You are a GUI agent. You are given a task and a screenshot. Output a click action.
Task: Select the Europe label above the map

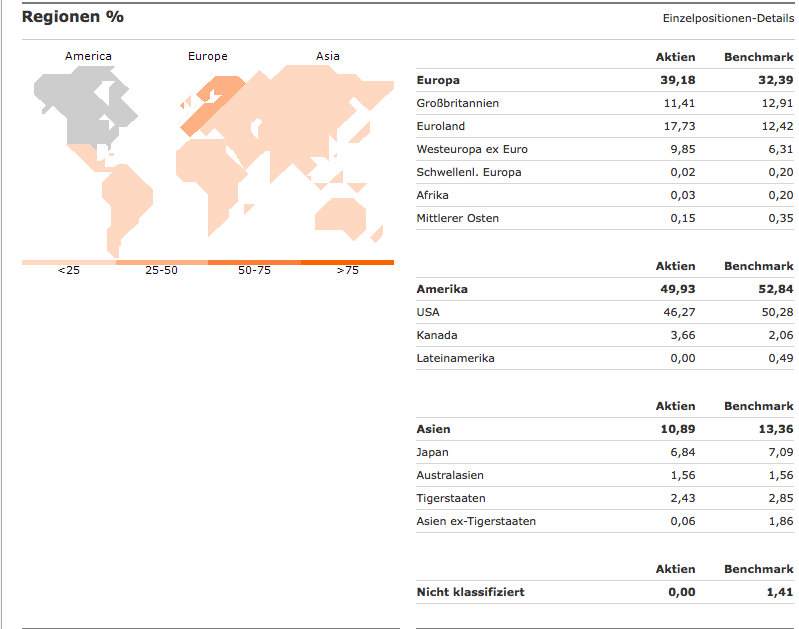[x=208, y=56]
